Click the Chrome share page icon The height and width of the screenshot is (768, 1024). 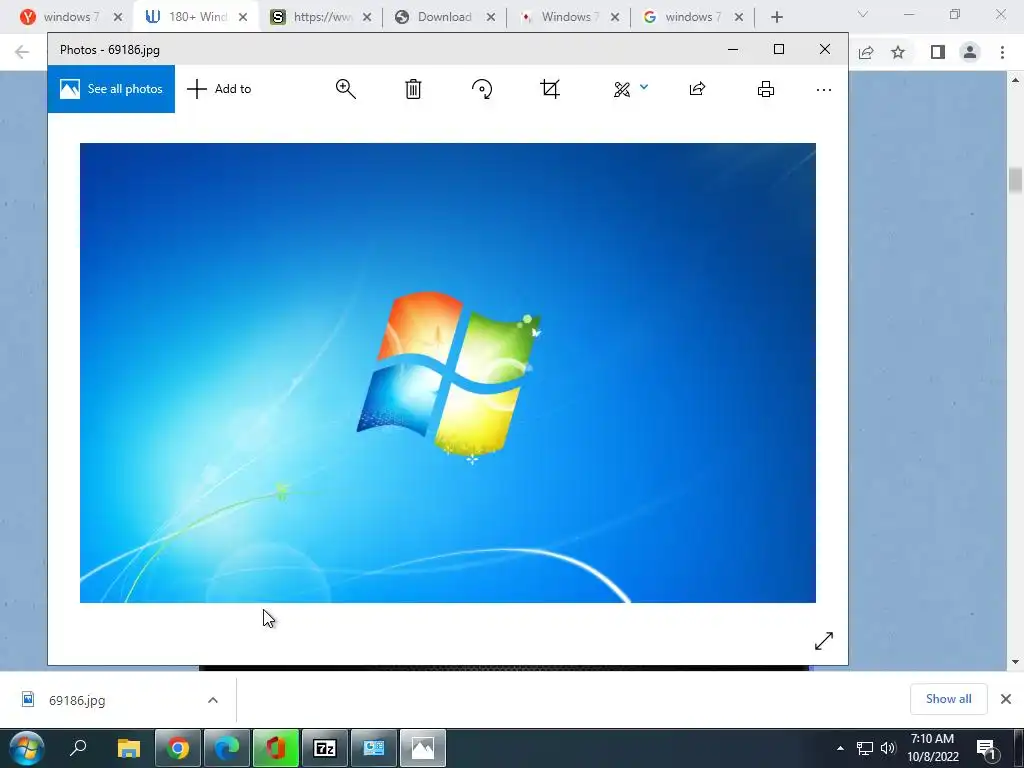pos(866,52)
